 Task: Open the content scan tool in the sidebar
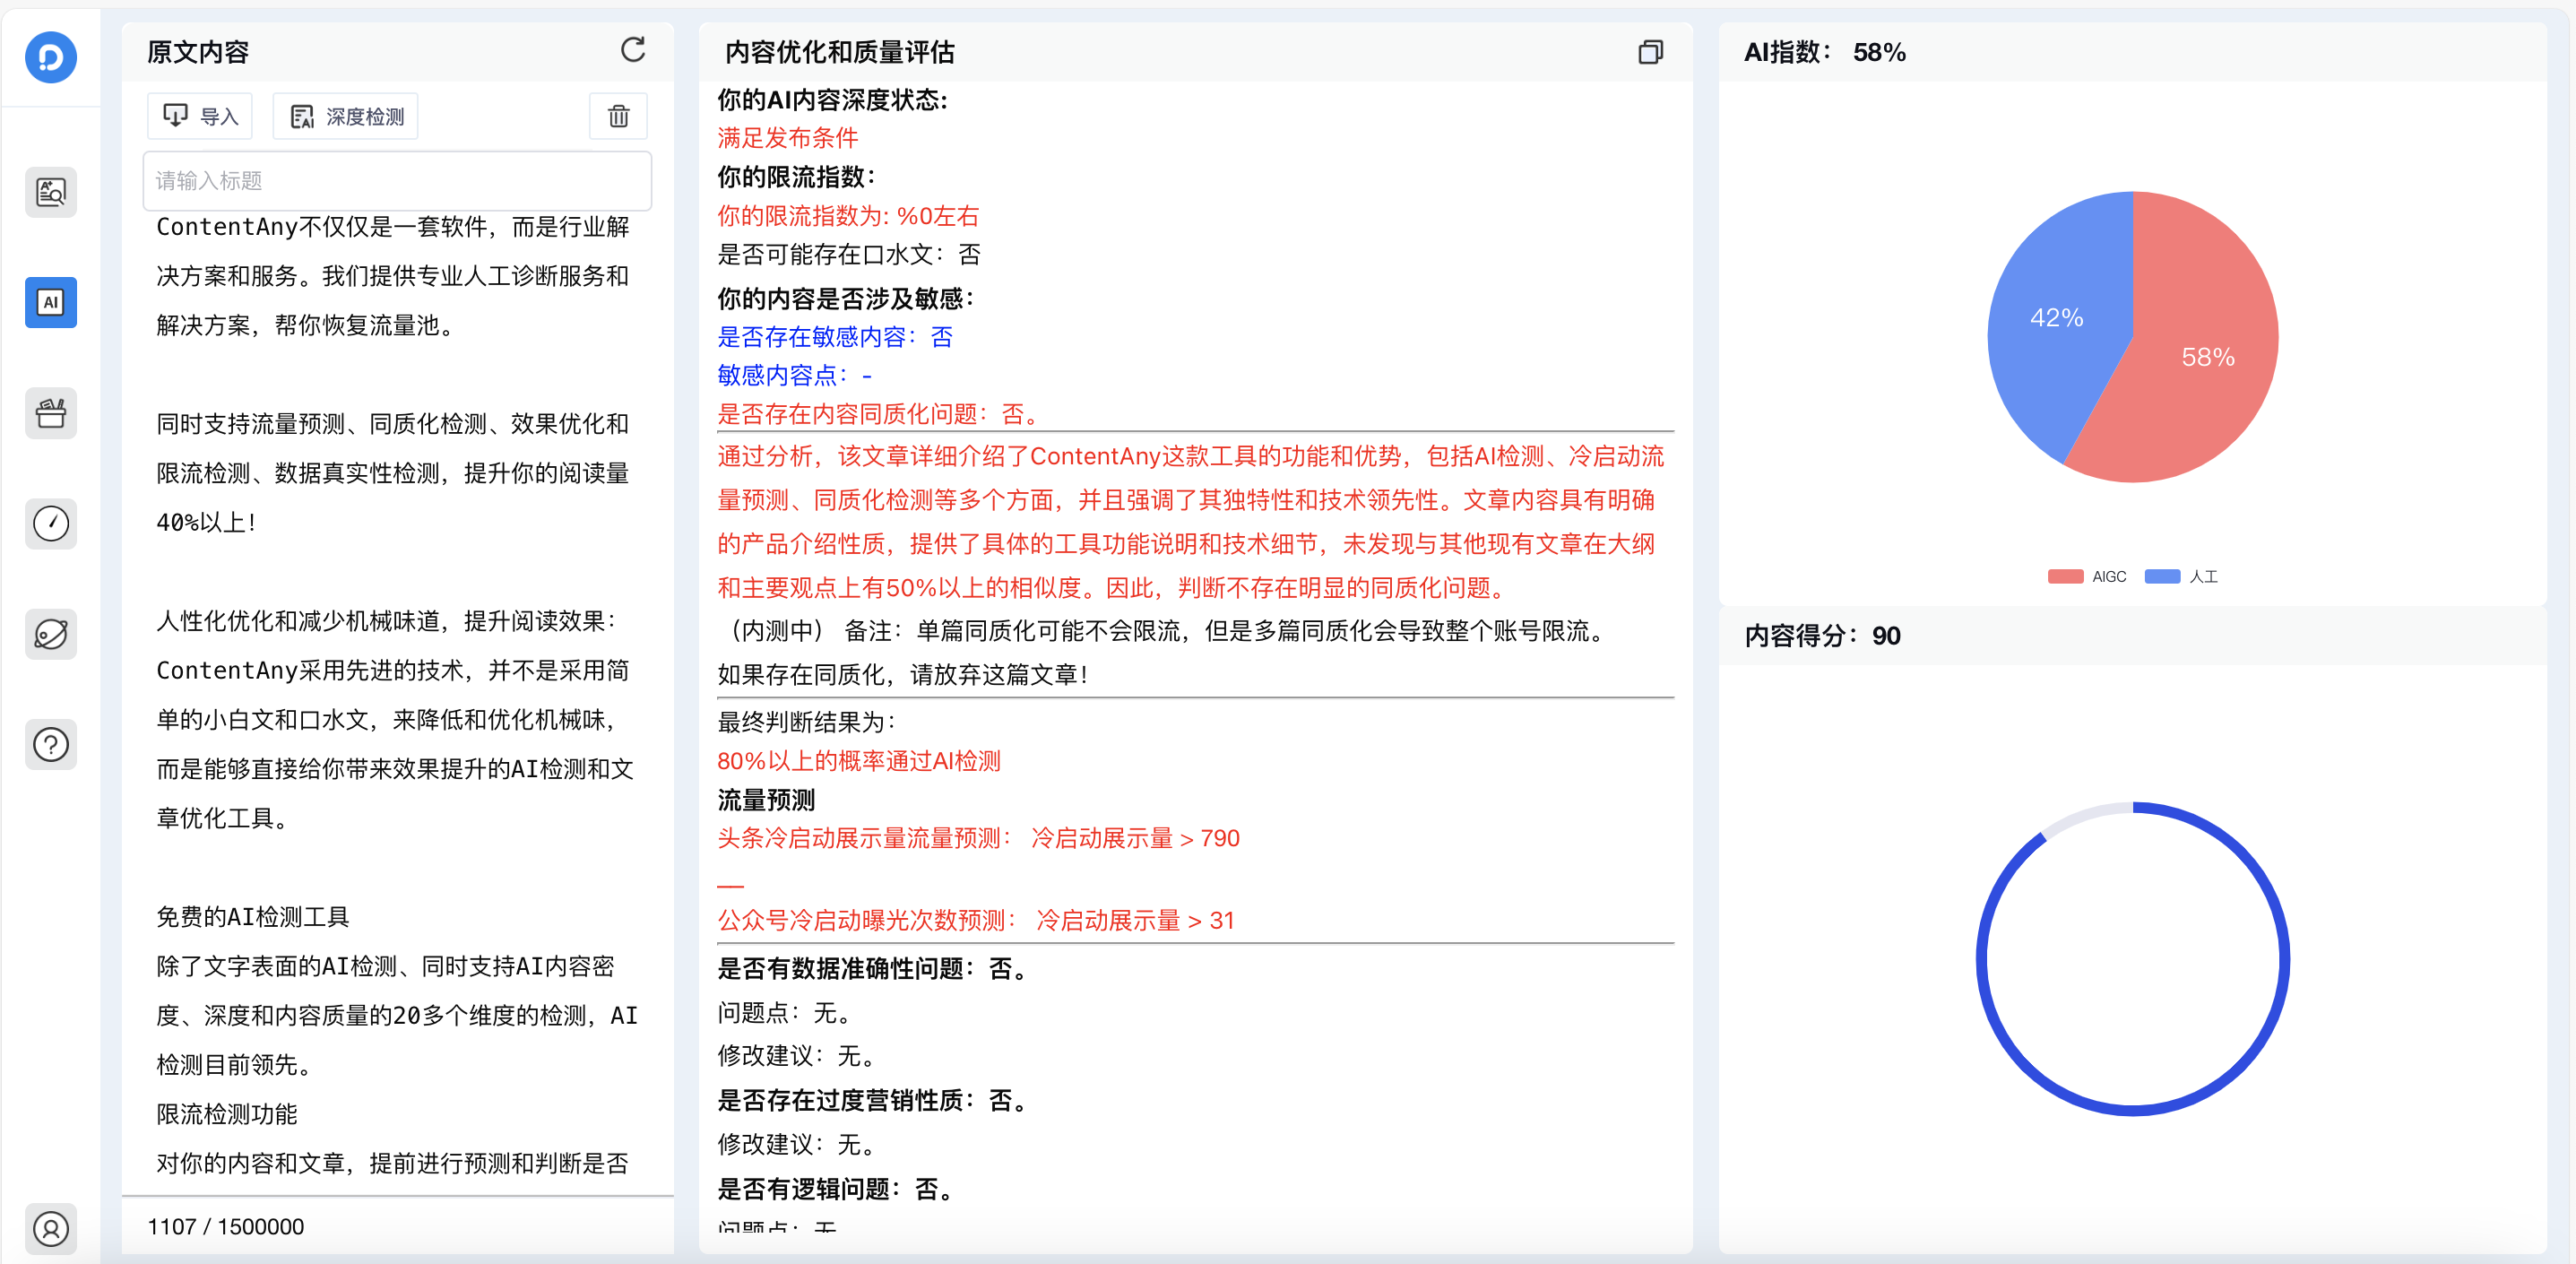click(x=51, y=192)
